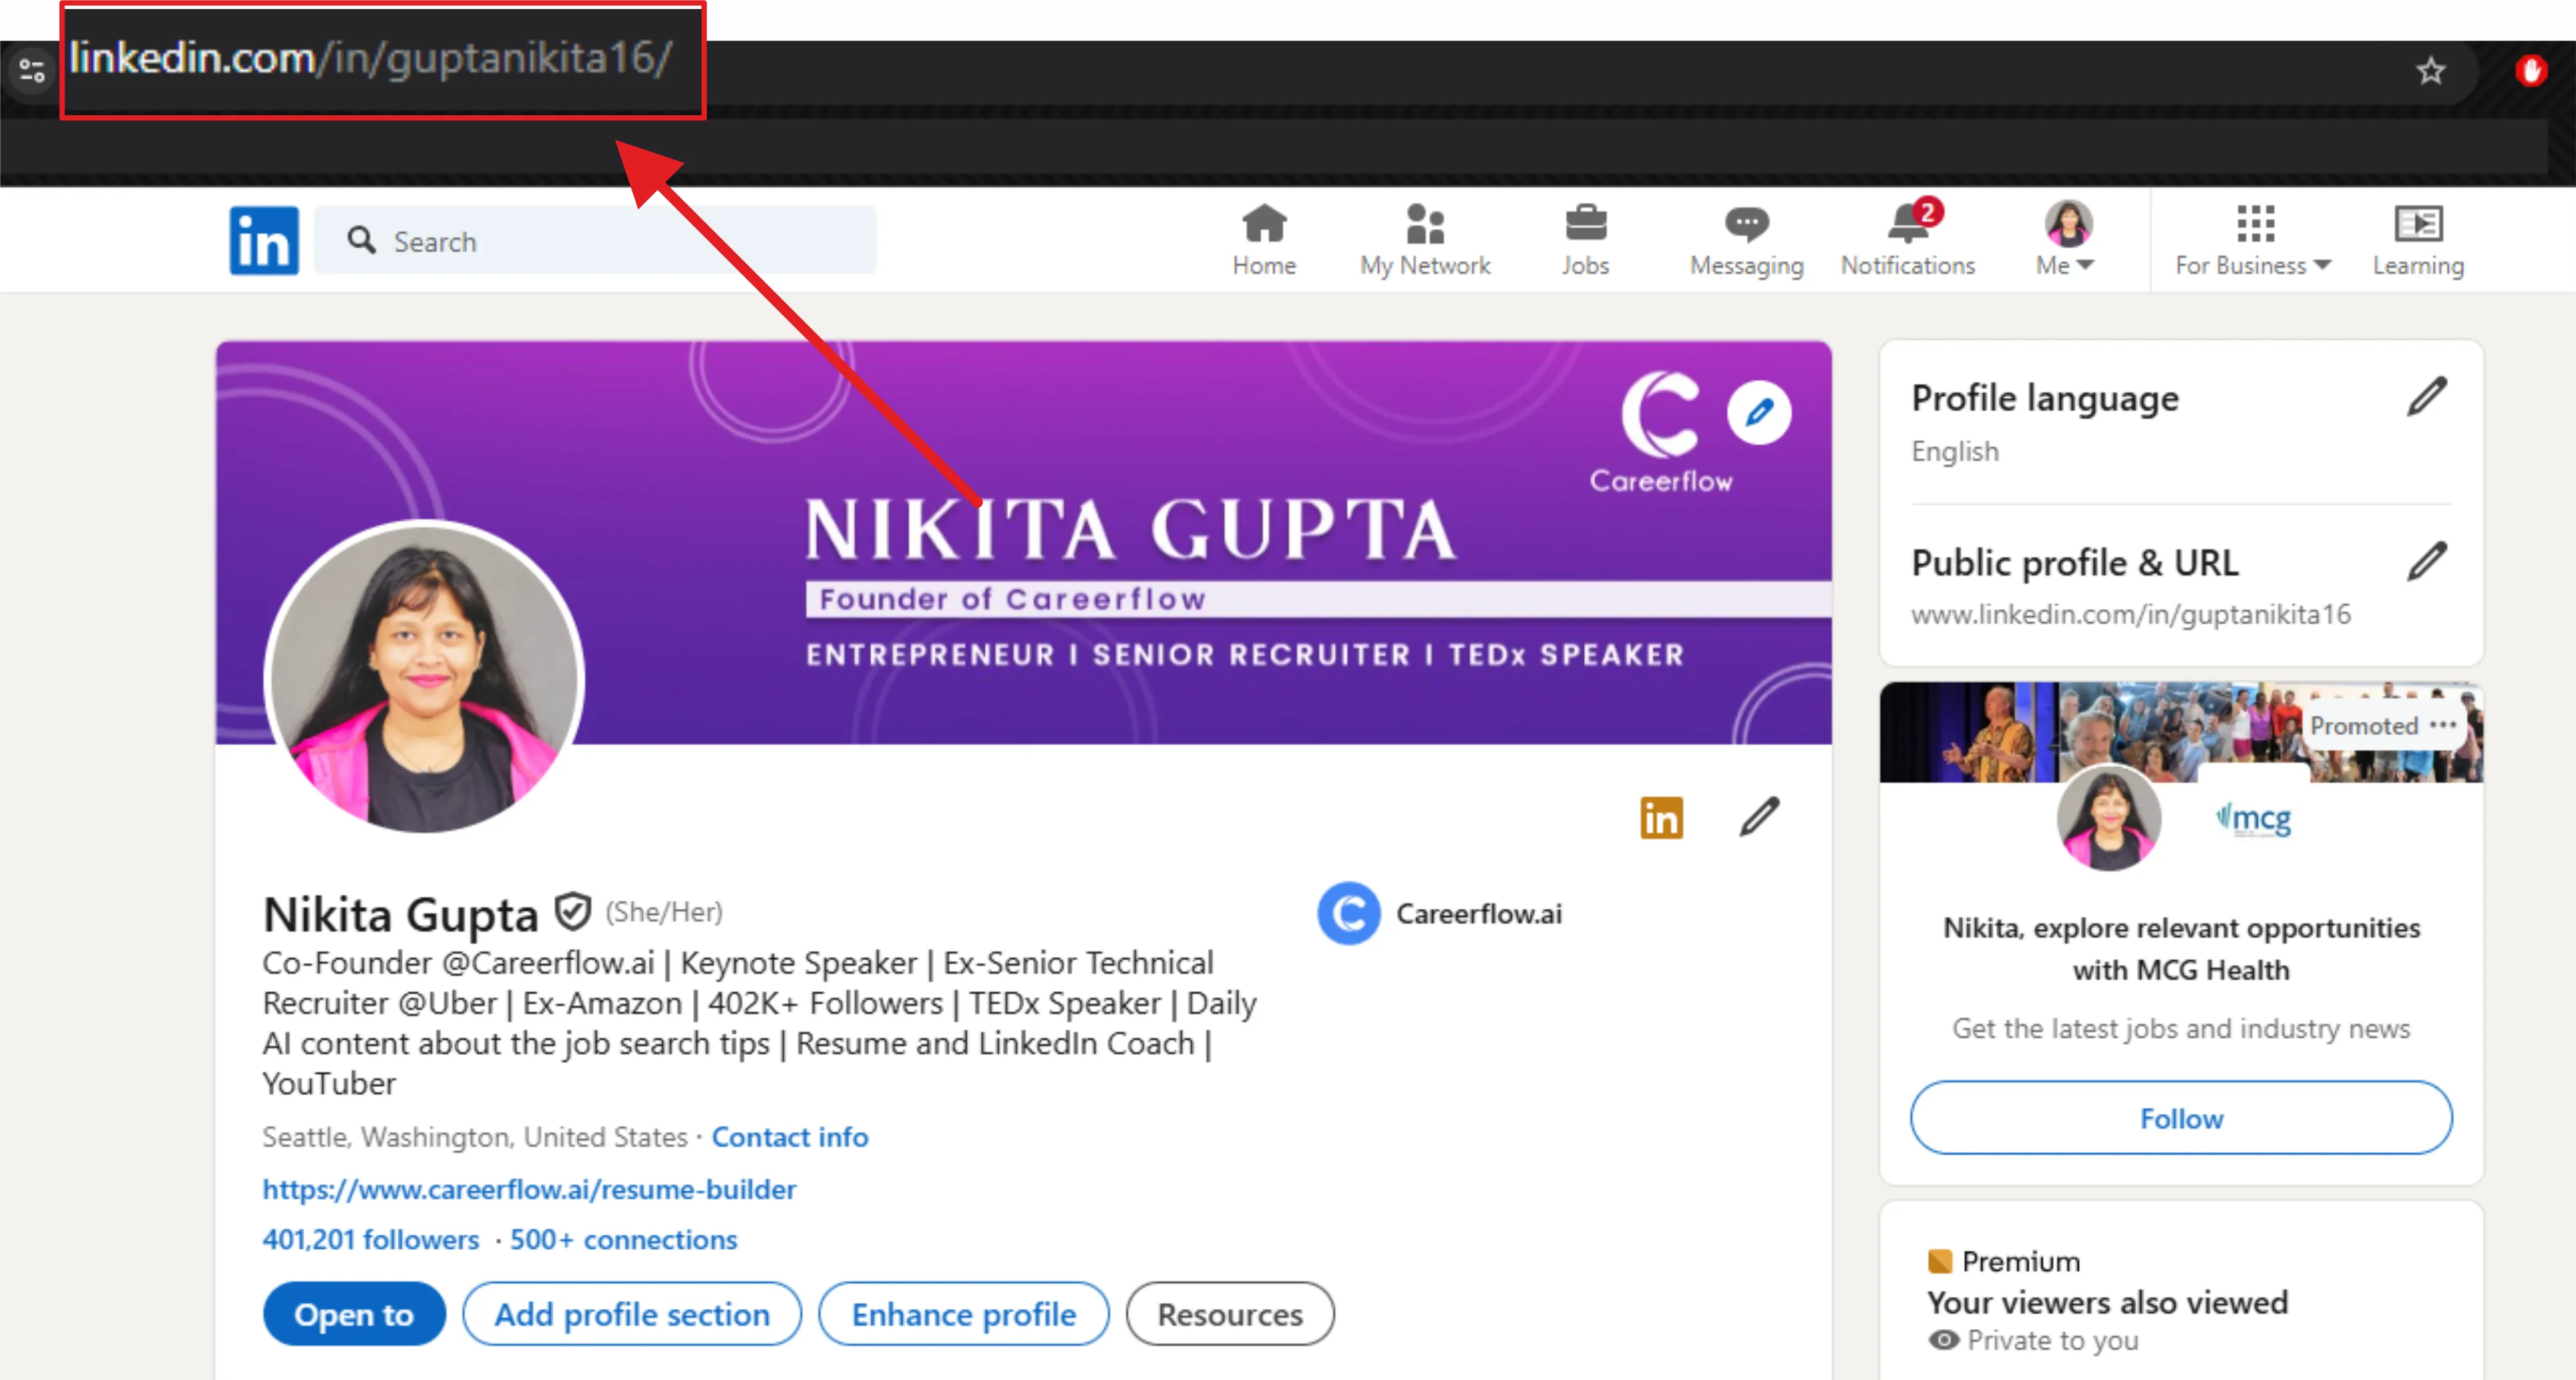
Task: Click the Your viewers also viewed heading
Action: click(x=2107, y=1302)
